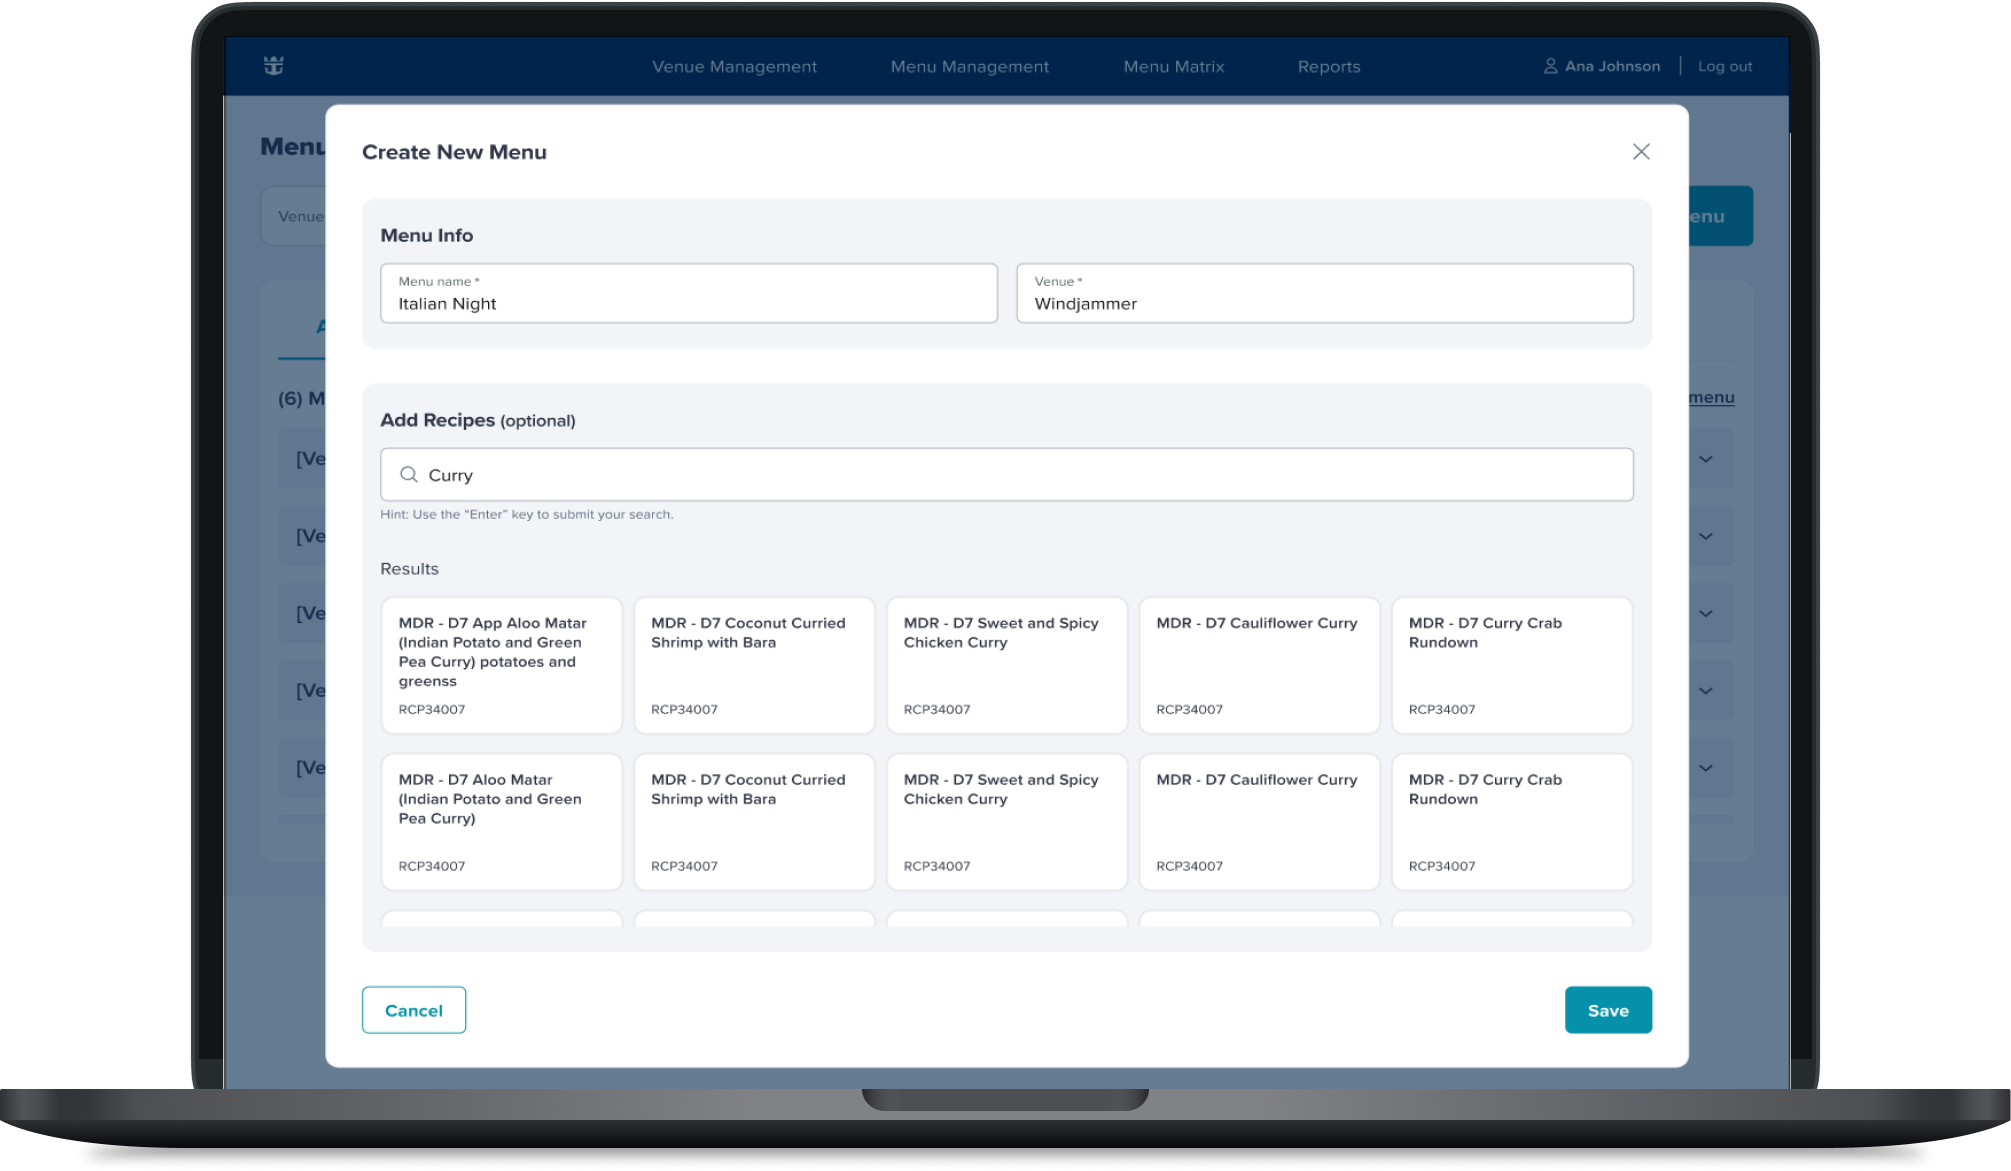Image resolution: width=2011 pixels, height=1171 pixels.
Task: Expand the first venue row chevron
Action: [1706, 459]
